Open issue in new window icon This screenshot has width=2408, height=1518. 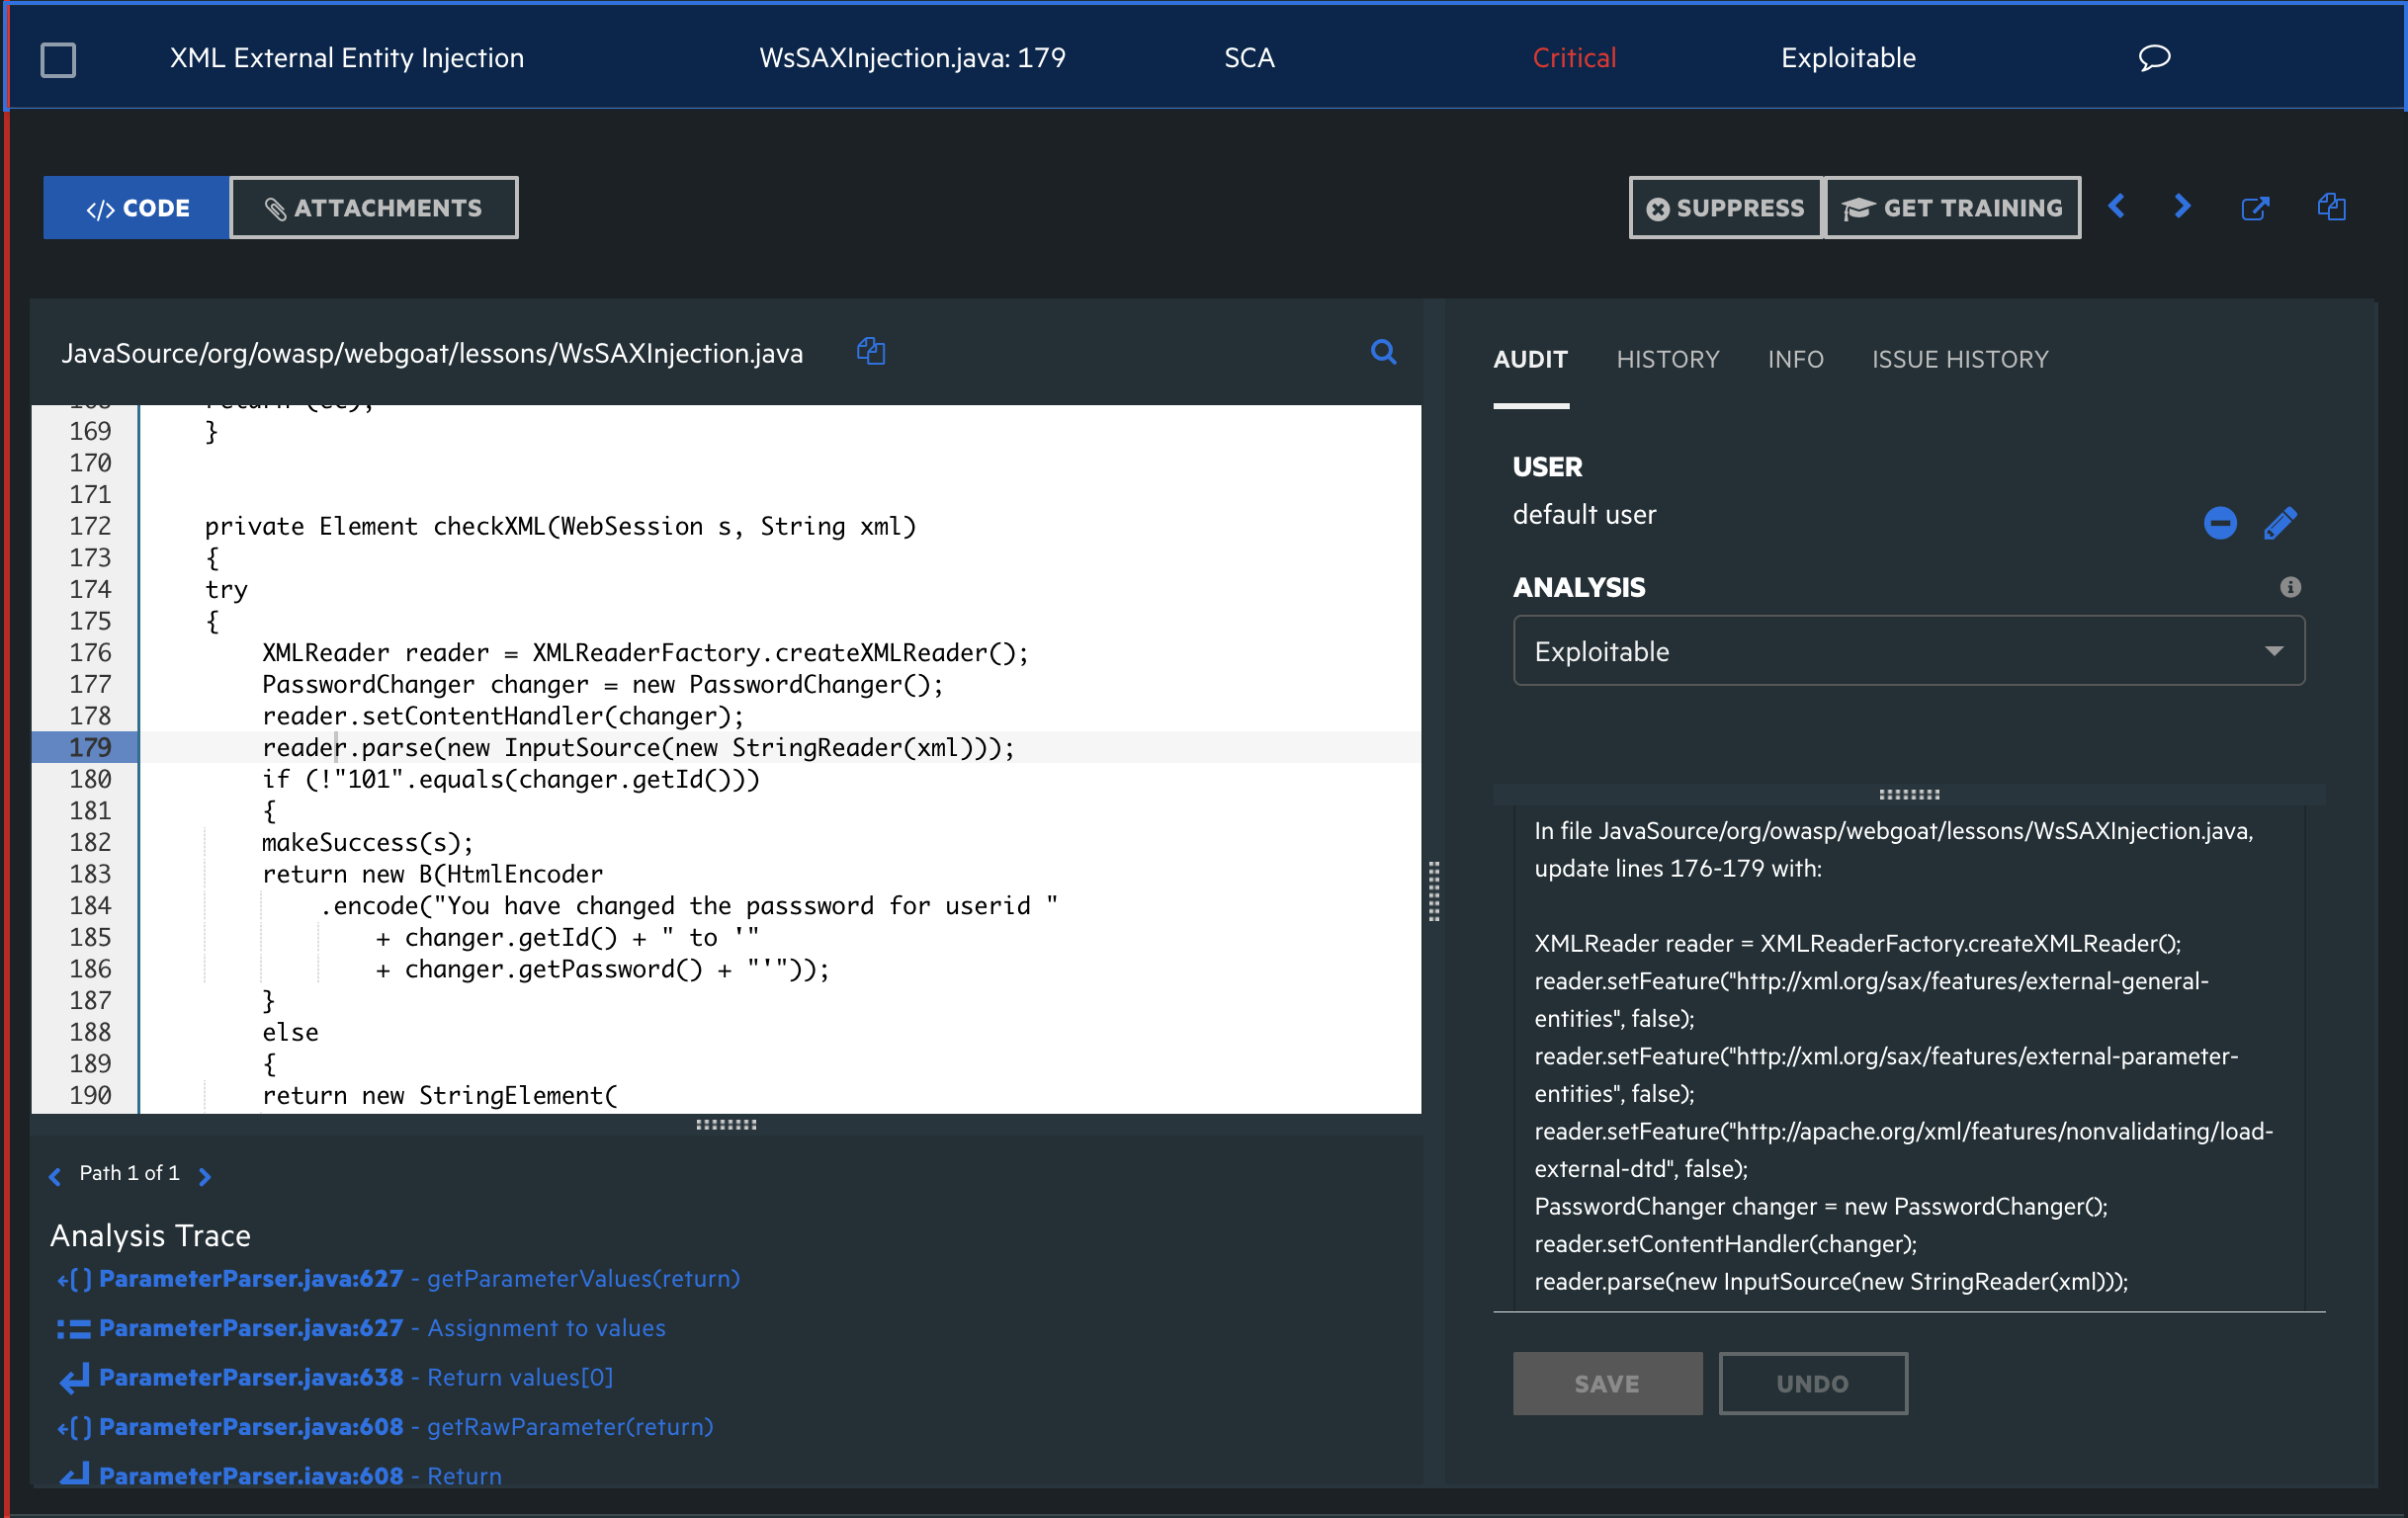(x=2255, y=208)
